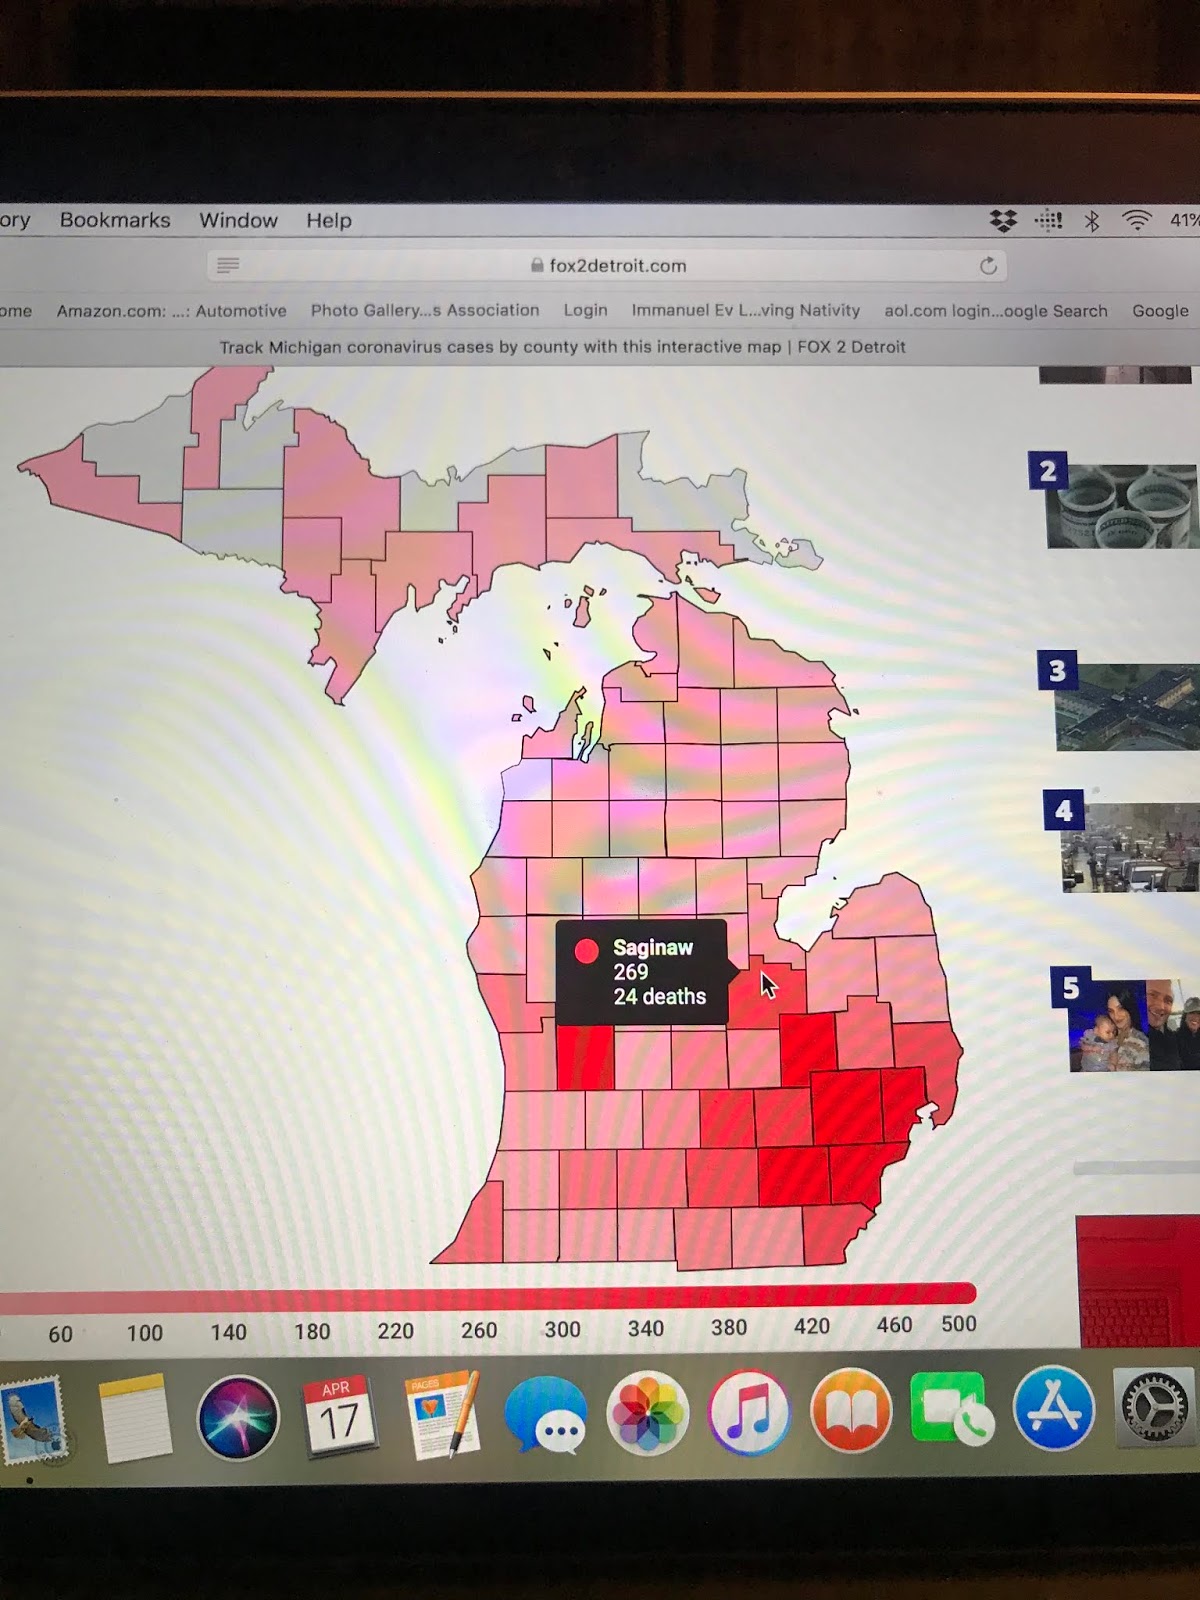The width and height of the screenshot is (1200, 1600).
Task: Open Messages app in the Dock
Action: click(x=546, y=1415)
